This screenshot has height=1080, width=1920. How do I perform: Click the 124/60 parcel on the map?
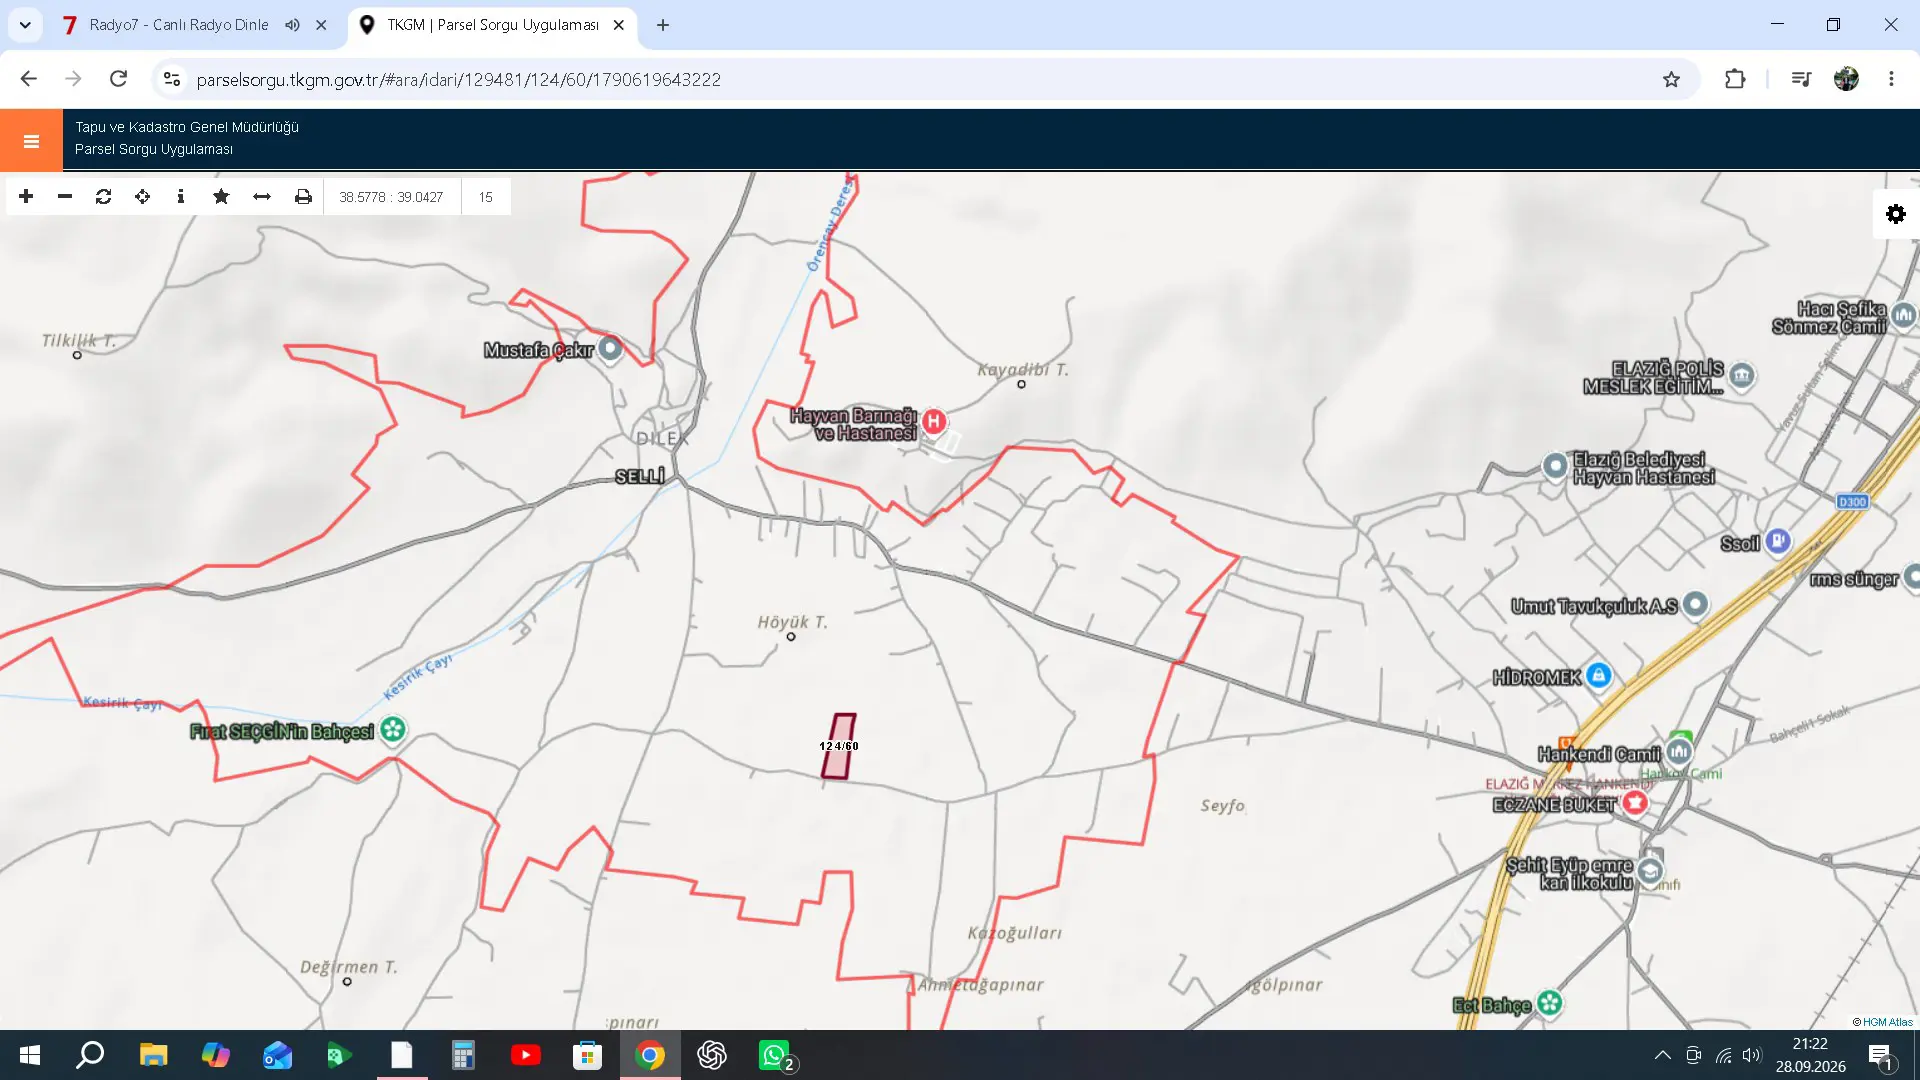point(839,746)
